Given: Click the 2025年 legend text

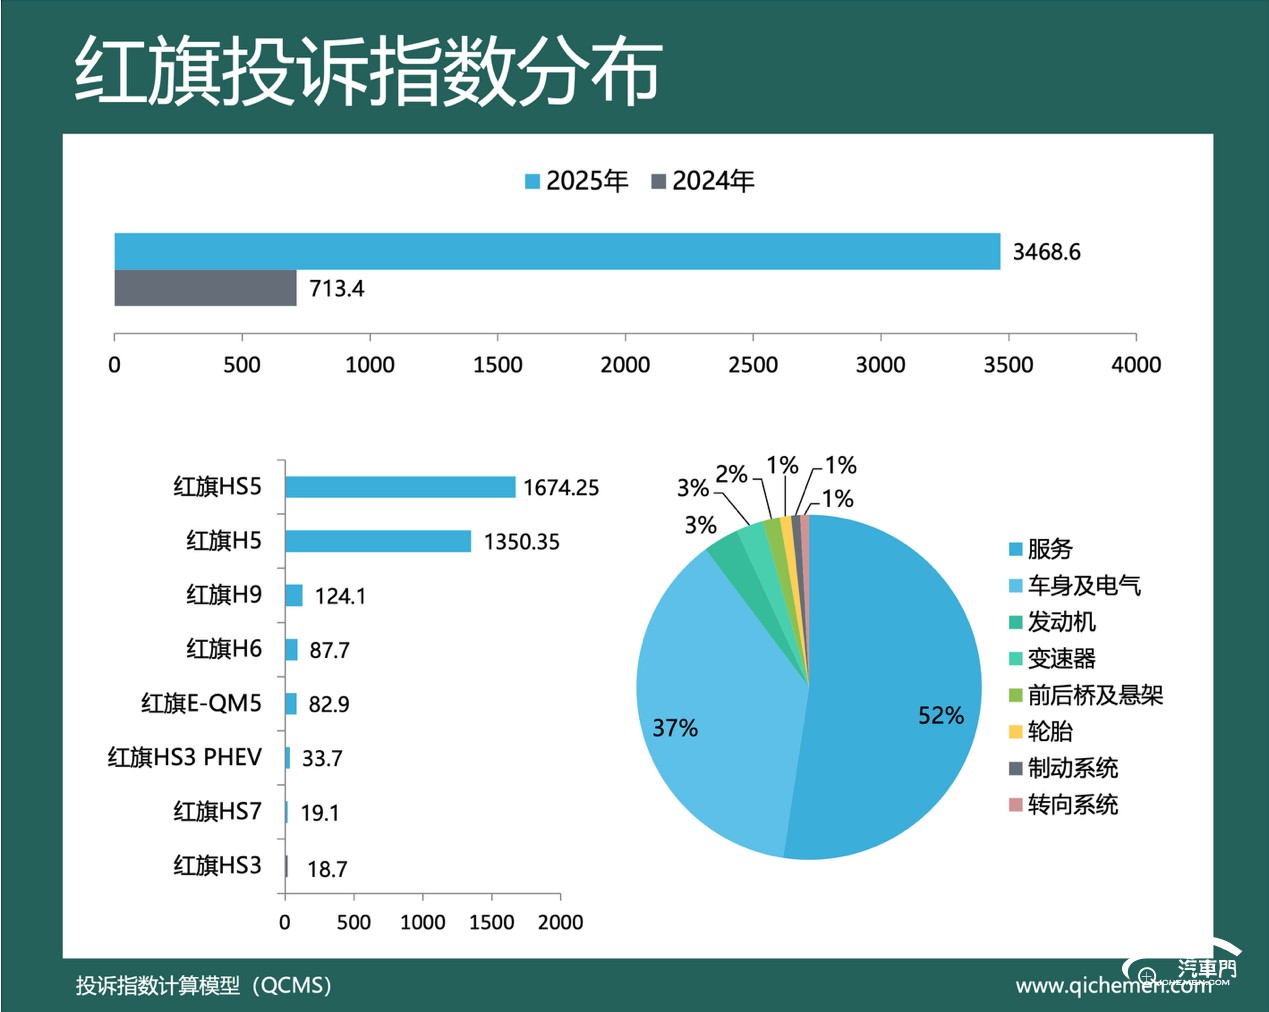Looking at the screenshot, I should pyautogui.click(x=587, y=181).
